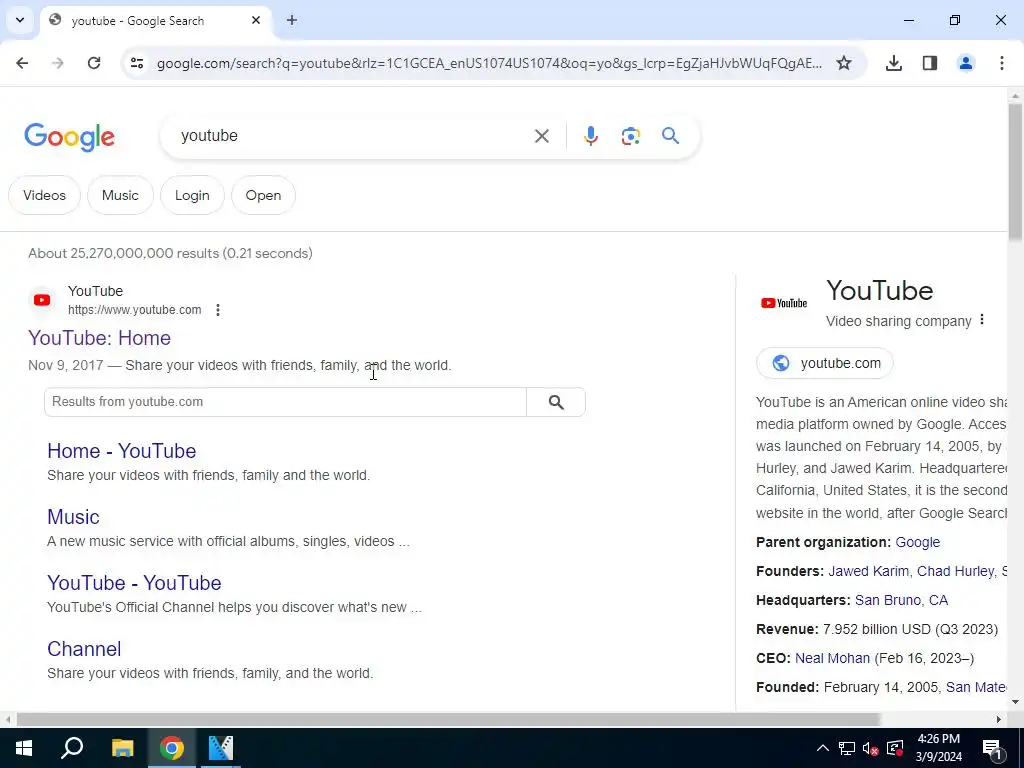Image resolution: width=1024 pixels, height=768 pixels.
Task: Open the San Bruno, CA headquarters link
Action: point(901,600)
